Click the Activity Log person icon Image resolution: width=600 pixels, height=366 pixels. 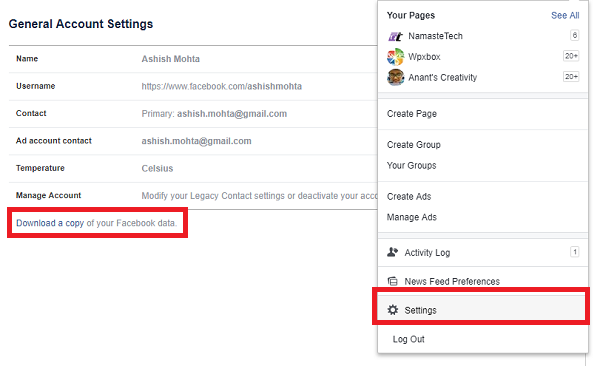(393, 252)
